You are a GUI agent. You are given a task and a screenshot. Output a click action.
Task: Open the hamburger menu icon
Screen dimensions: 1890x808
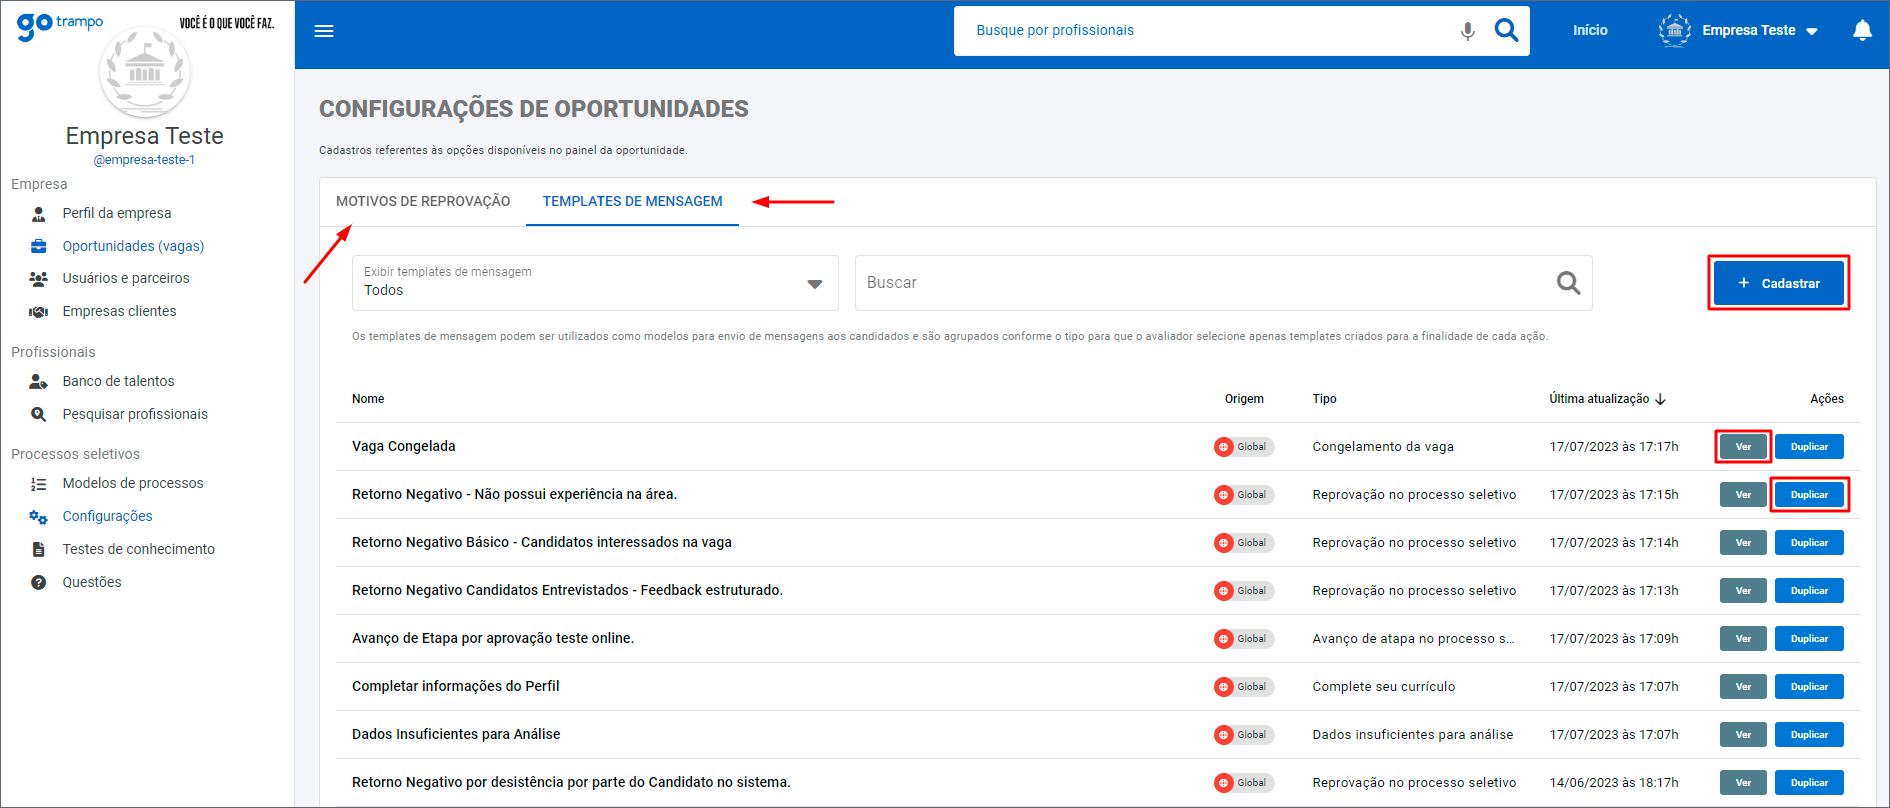324,31
